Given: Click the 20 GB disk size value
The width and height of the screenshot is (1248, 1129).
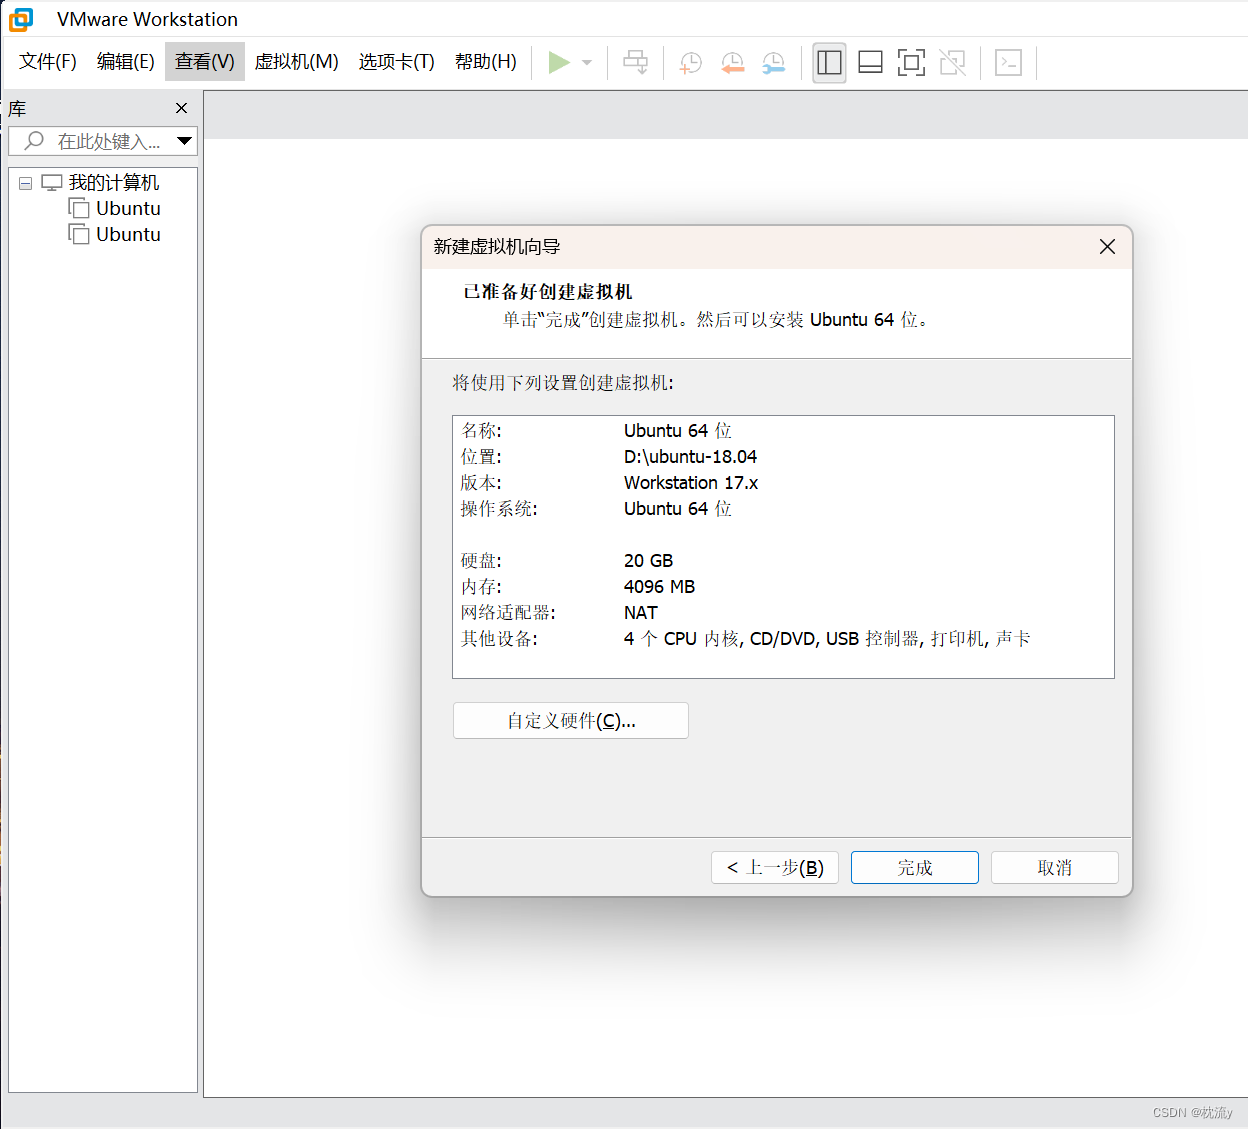Looking at the screenshot, I should click(648, 561).
